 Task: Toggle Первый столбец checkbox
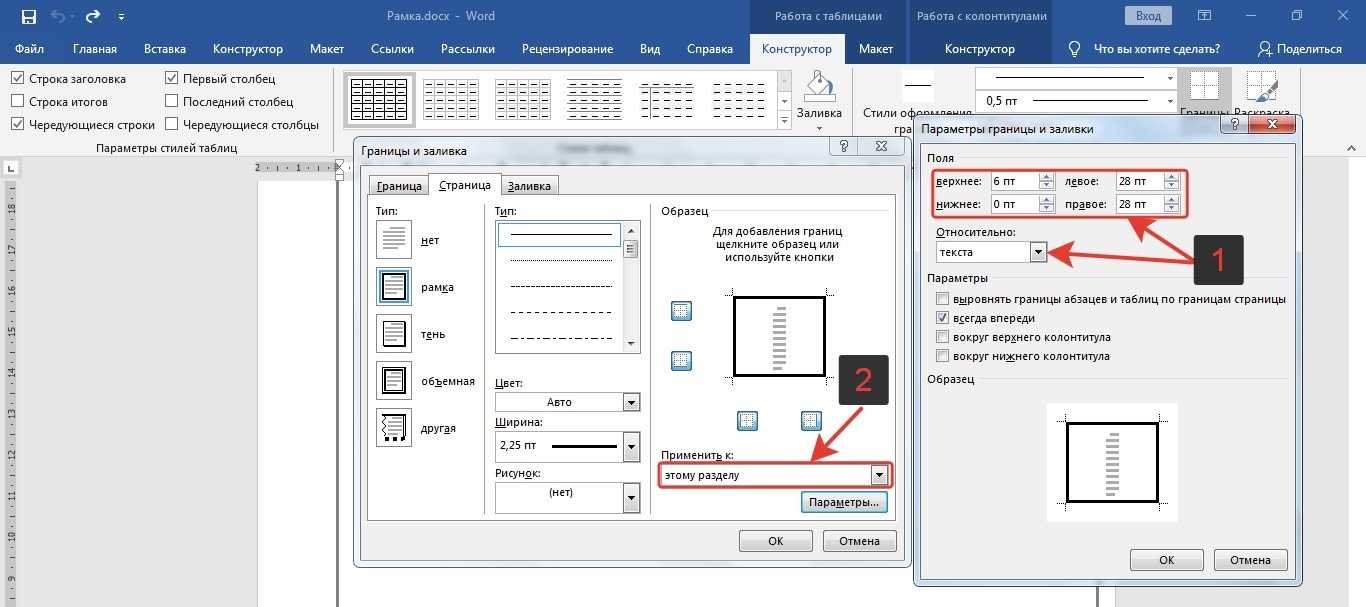pos(172,78)
